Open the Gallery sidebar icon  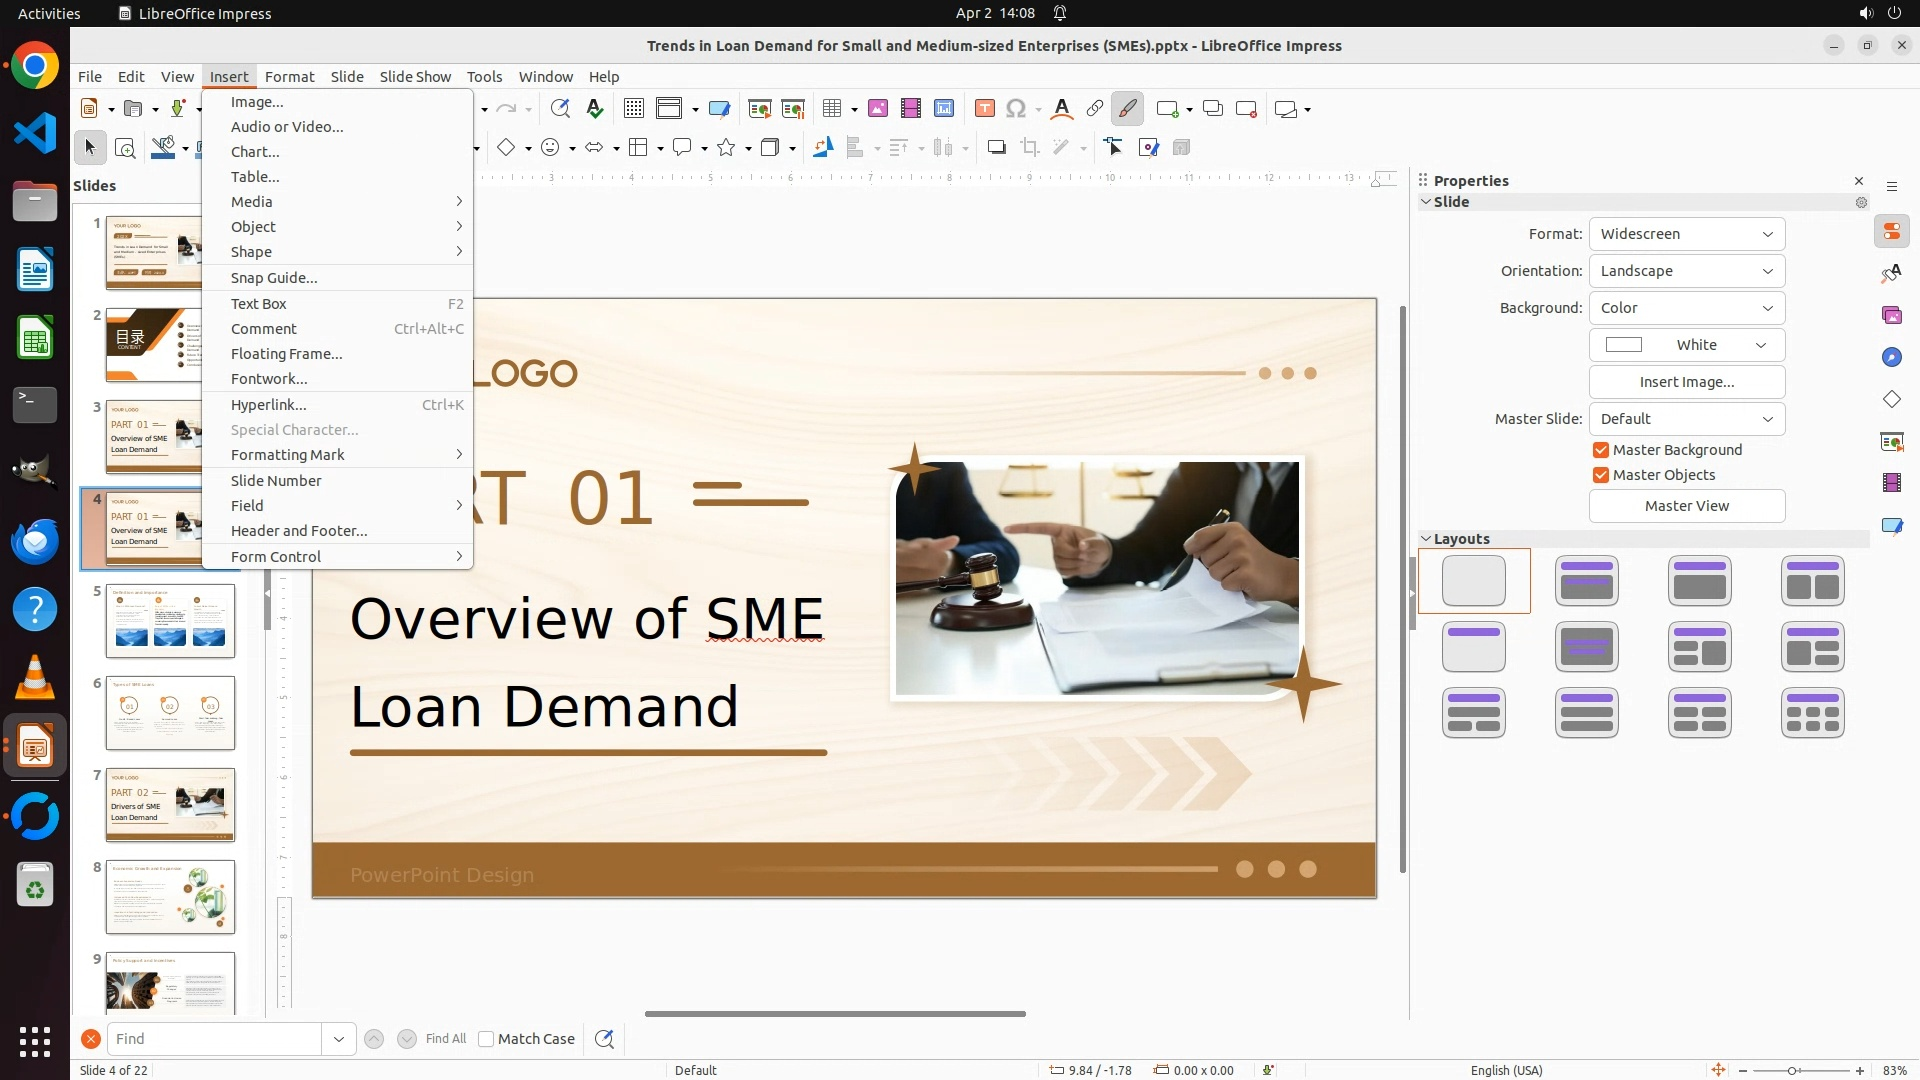[x=1891, y=315]
